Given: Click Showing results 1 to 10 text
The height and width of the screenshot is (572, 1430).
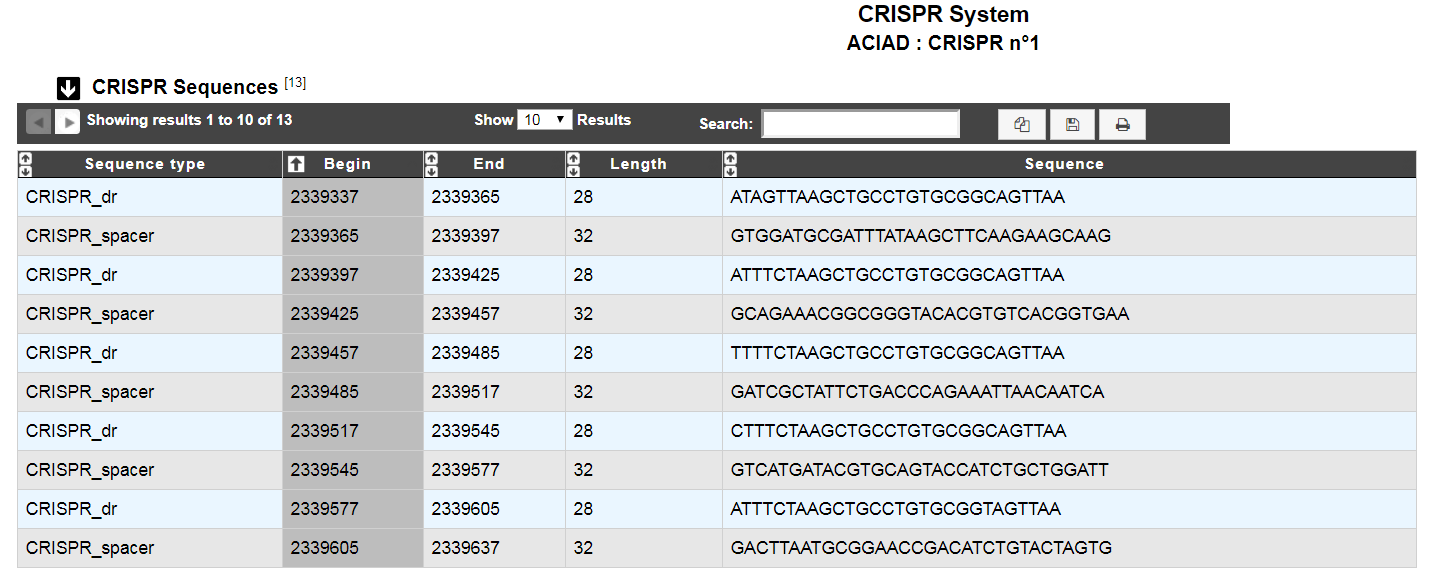Looking at the screenshot, I should click(x=189, y=120).
